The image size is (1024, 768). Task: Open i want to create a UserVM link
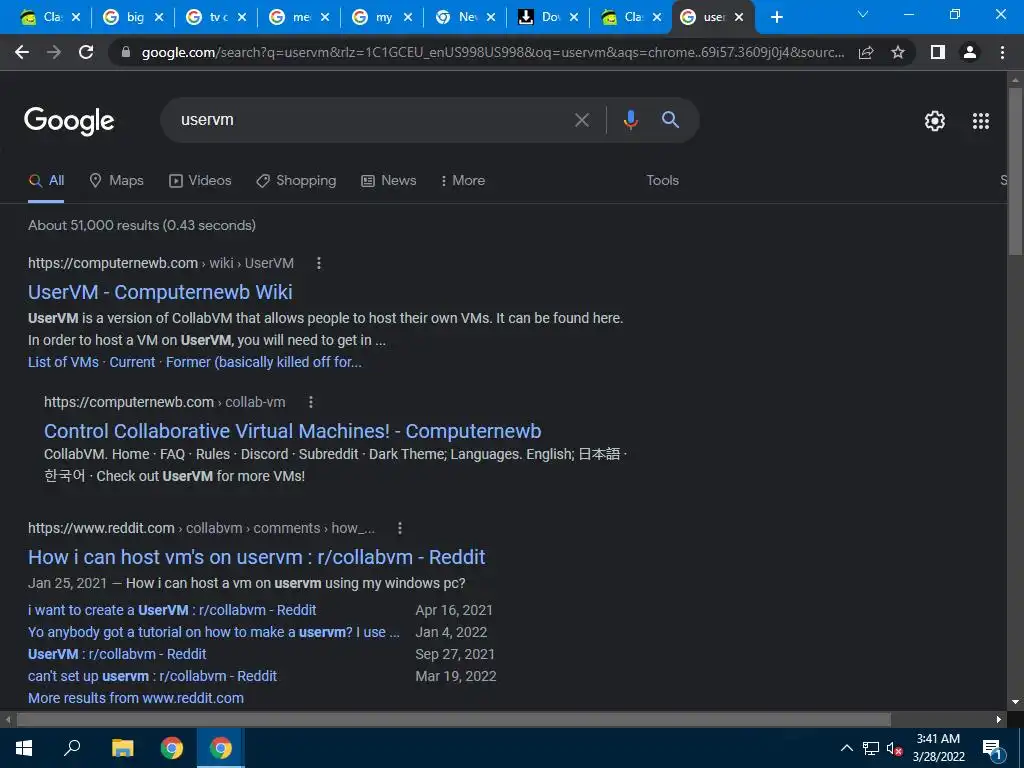click(x=172, y=611)
